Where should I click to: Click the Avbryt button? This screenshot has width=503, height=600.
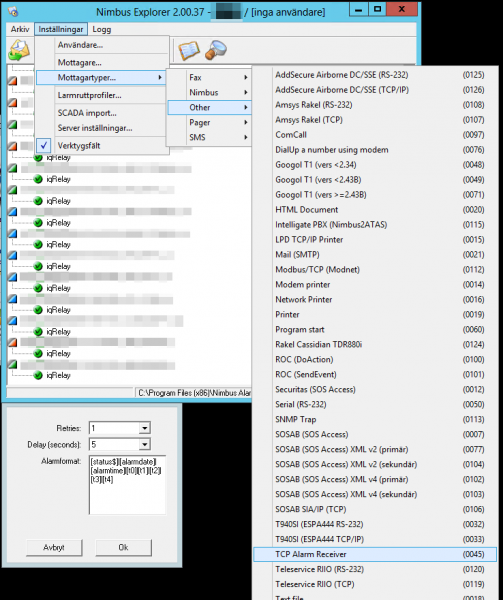click(54, 548)
